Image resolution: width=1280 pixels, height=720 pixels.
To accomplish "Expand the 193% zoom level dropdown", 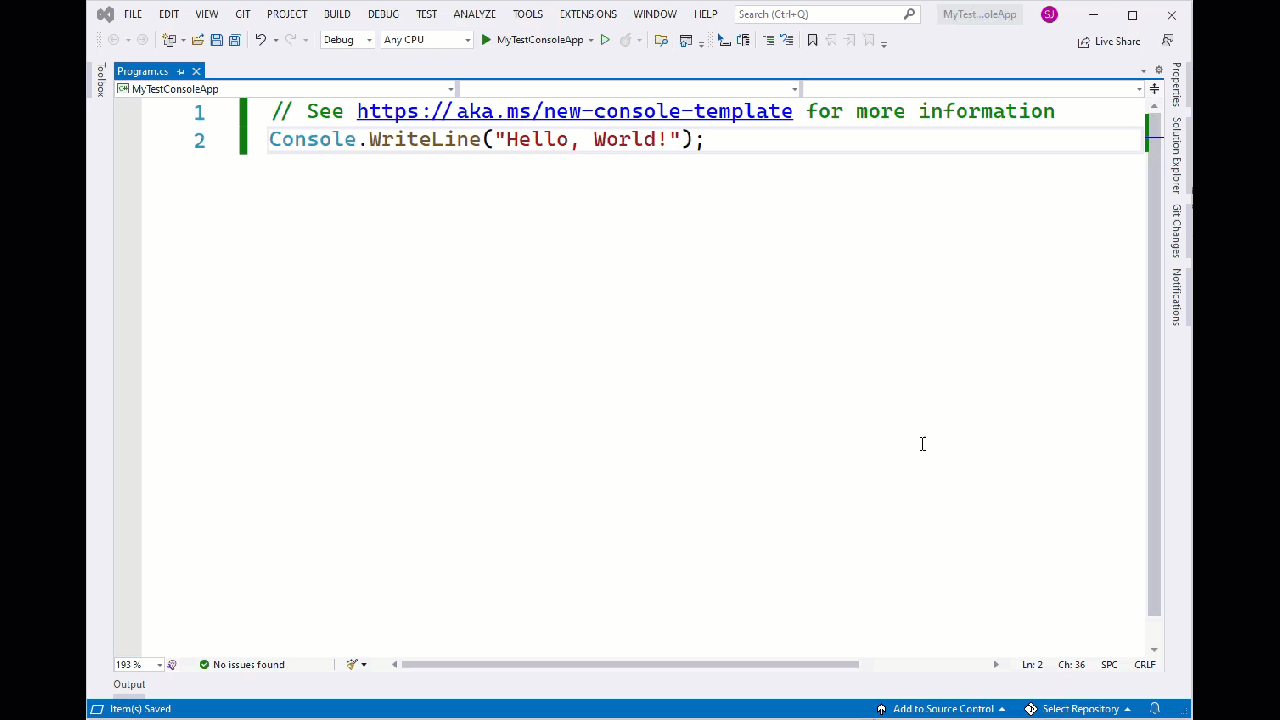I will point(159,665).
